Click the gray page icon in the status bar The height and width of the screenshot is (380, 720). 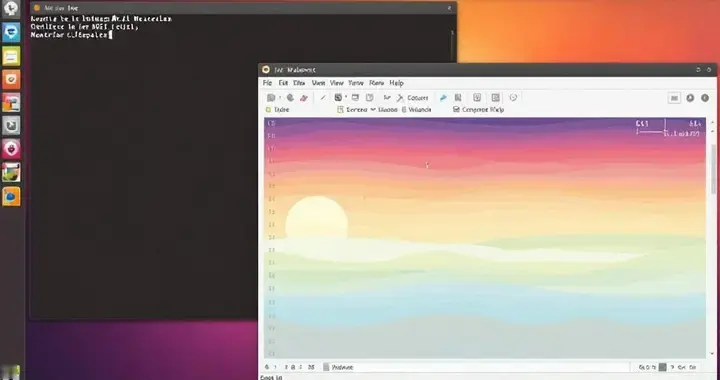pos(326,367)
